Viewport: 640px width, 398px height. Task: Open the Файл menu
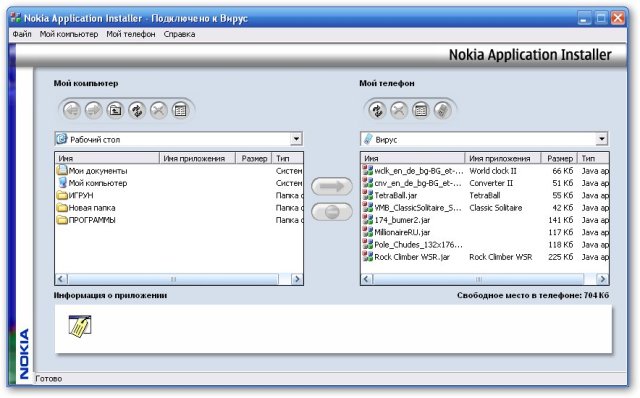22,34
